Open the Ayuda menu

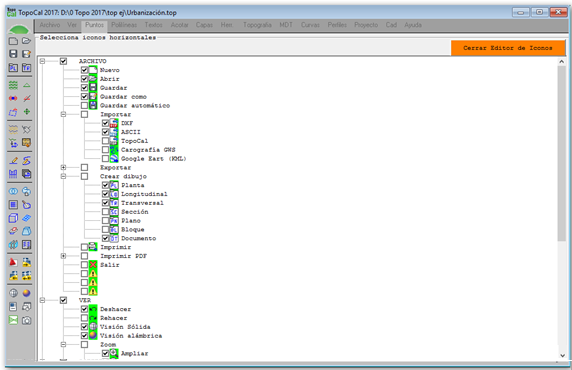tap(413, 25)
